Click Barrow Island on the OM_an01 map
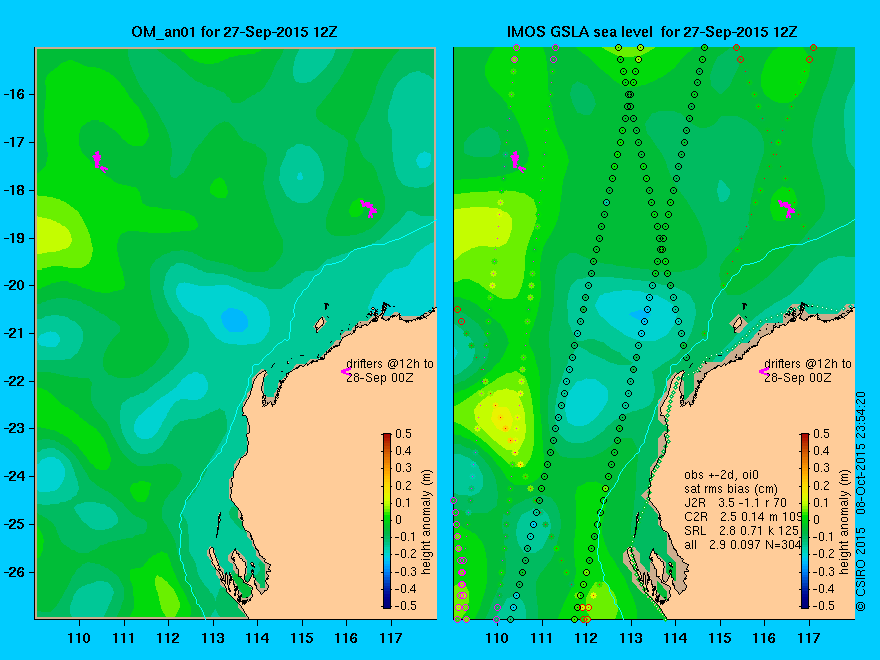880x660 pixels. coord(320,324)
